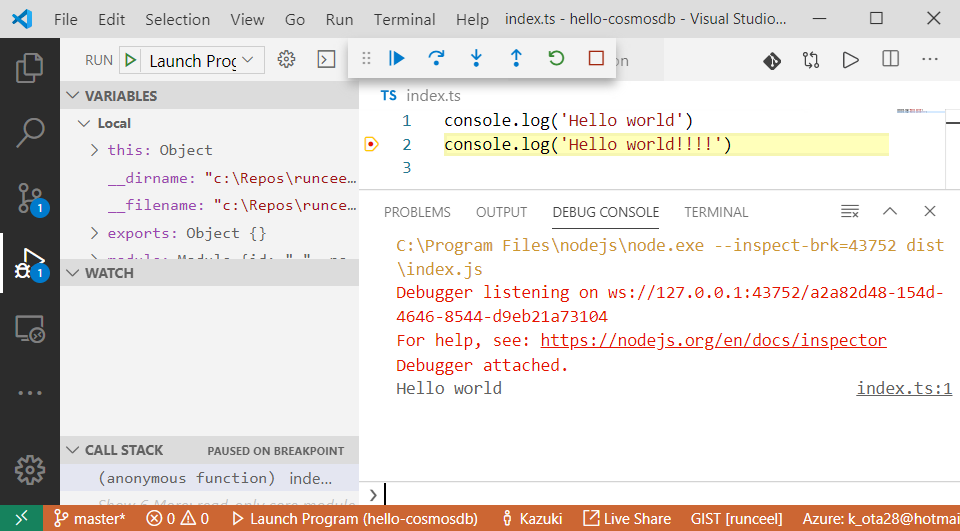Click the Kazuki account in status bar
960x531 pixels.
[x=531, y=519]
